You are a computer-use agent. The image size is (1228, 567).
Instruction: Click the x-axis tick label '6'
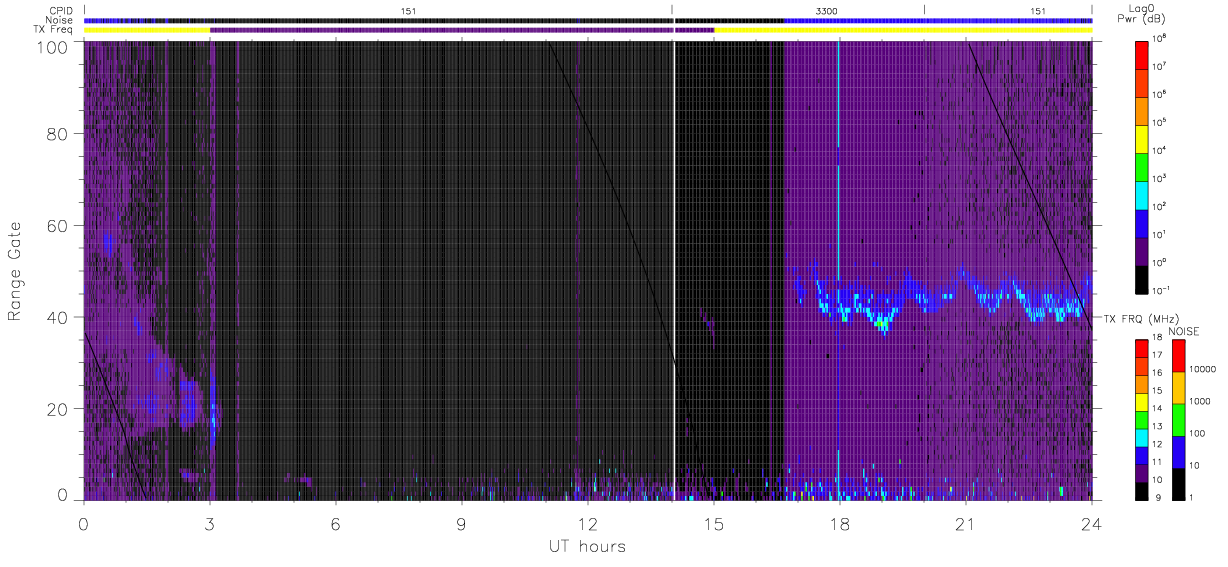pyautogui.click(x=336, y=524)
